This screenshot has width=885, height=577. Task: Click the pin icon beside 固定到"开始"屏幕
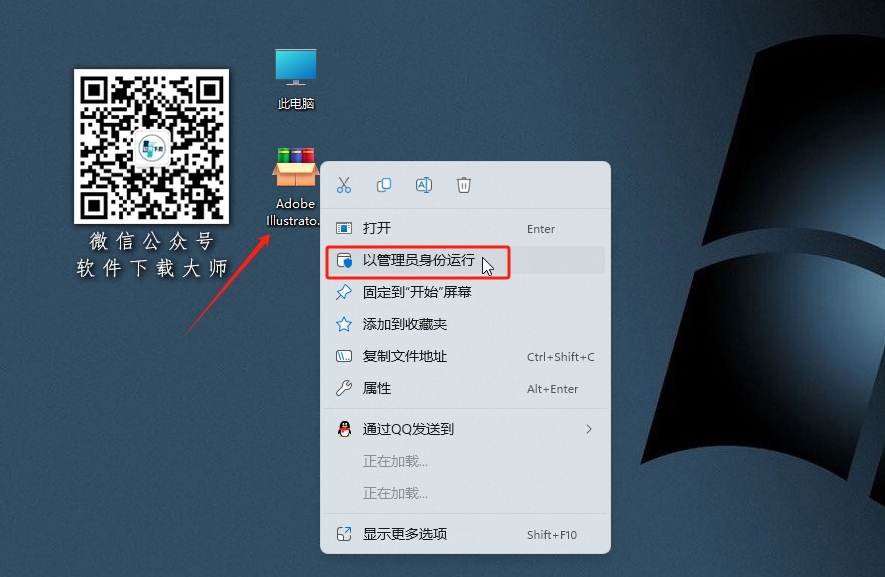(x=344, y=292)
